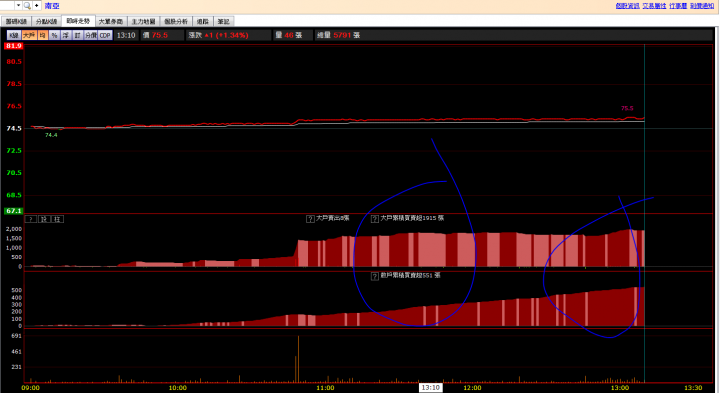
Task: Click the 個股資訊 link
Action: click(x=627, y=6)
